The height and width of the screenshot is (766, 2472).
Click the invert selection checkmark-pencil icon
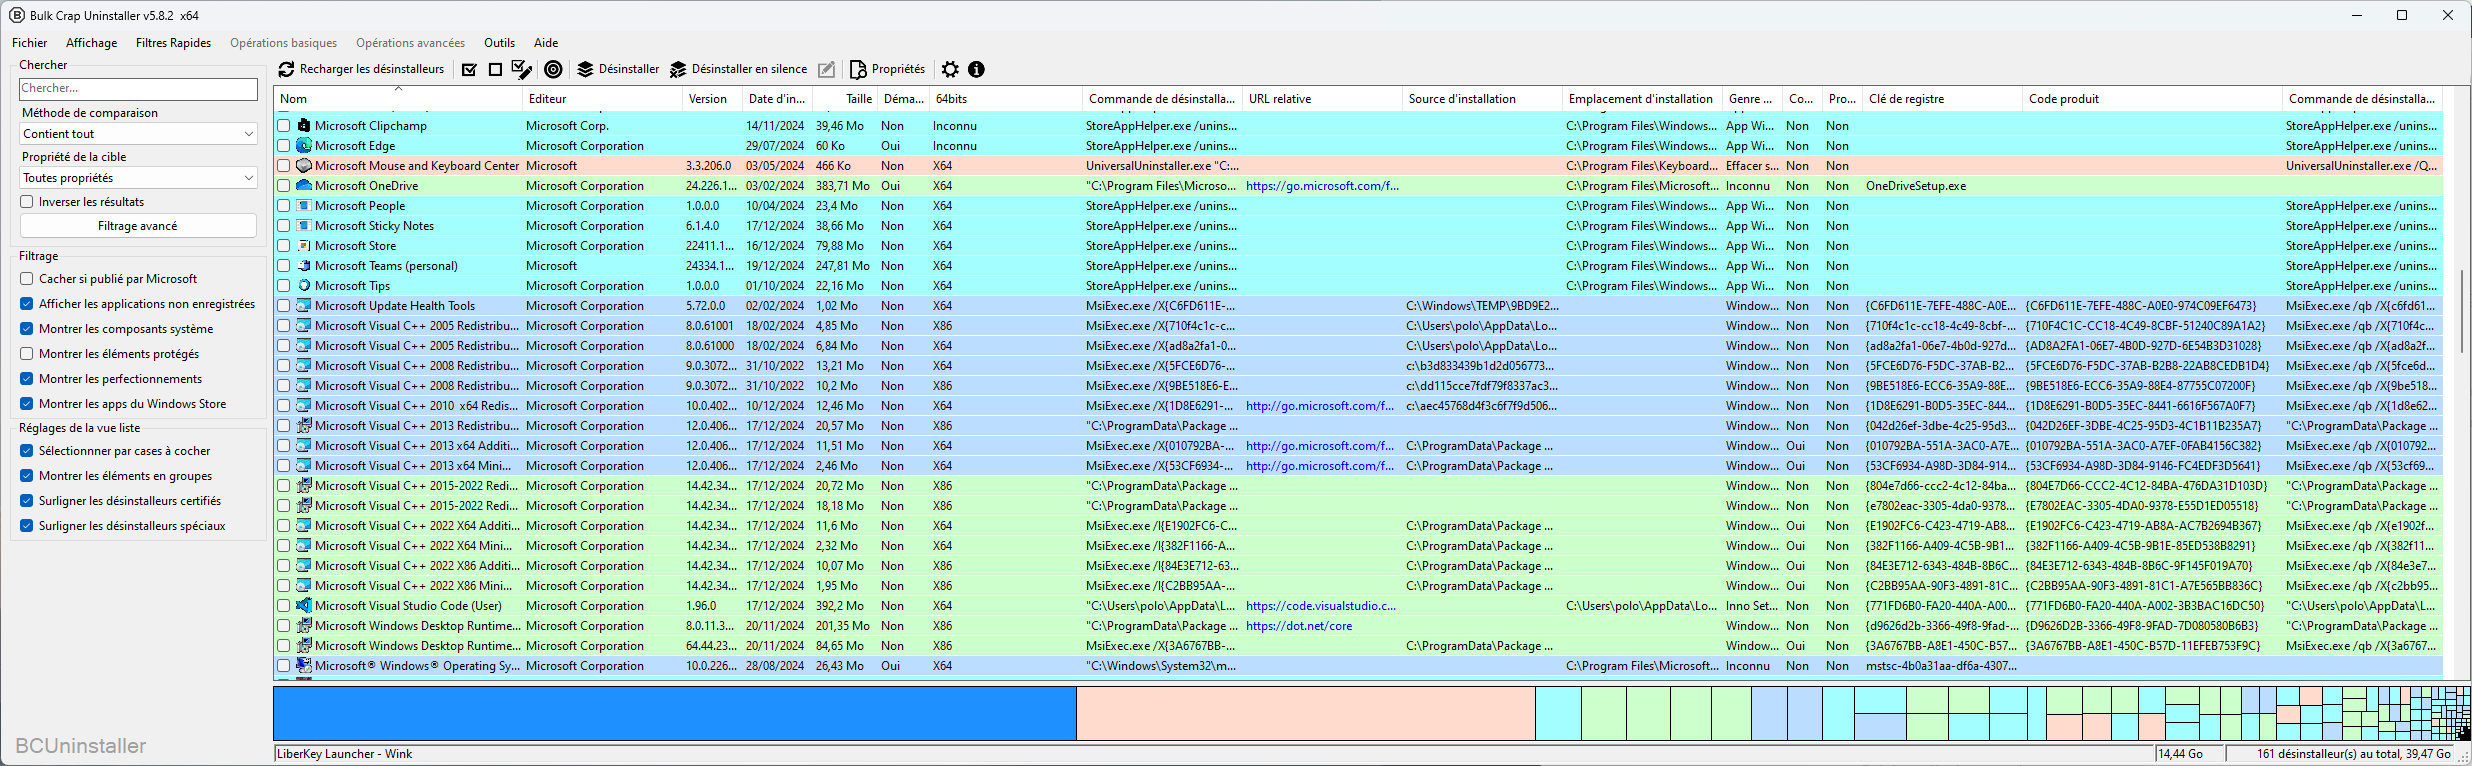[x=521, y=69]
